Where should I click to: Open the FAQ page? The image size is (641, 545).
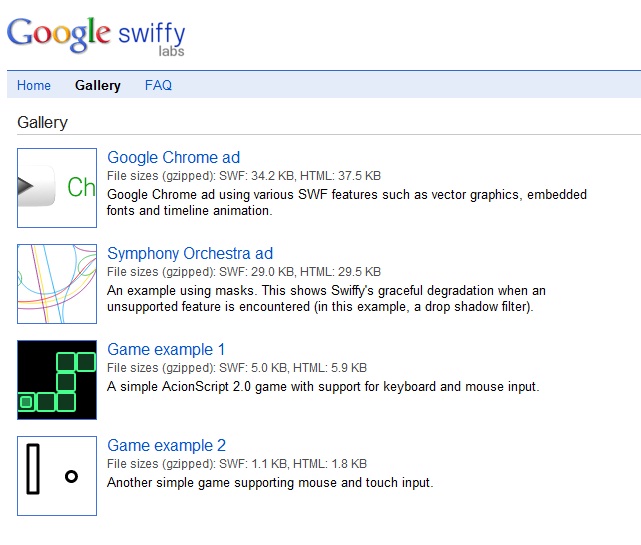pos(158,85)
